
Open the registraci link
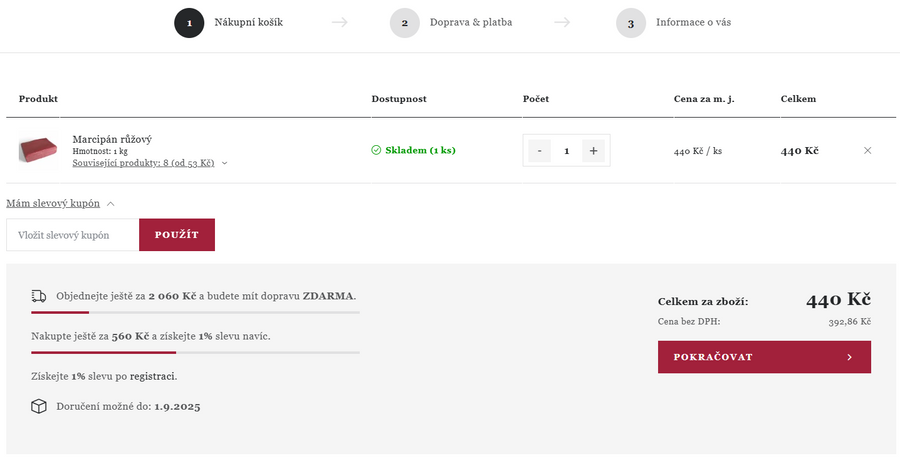[x=152, y=376]
